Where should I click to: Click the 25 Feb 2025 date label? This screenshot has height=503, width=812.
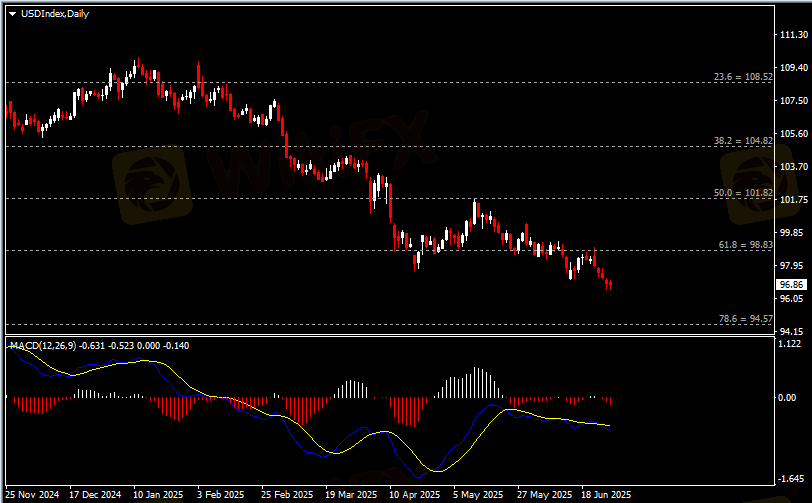point(287,495)
